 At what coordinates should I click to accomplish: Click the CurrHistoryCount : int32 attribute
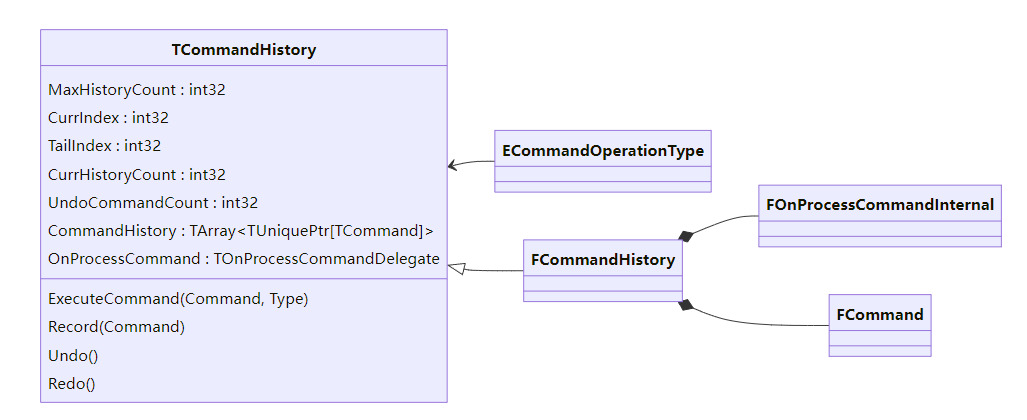click(x=137, y=174)
